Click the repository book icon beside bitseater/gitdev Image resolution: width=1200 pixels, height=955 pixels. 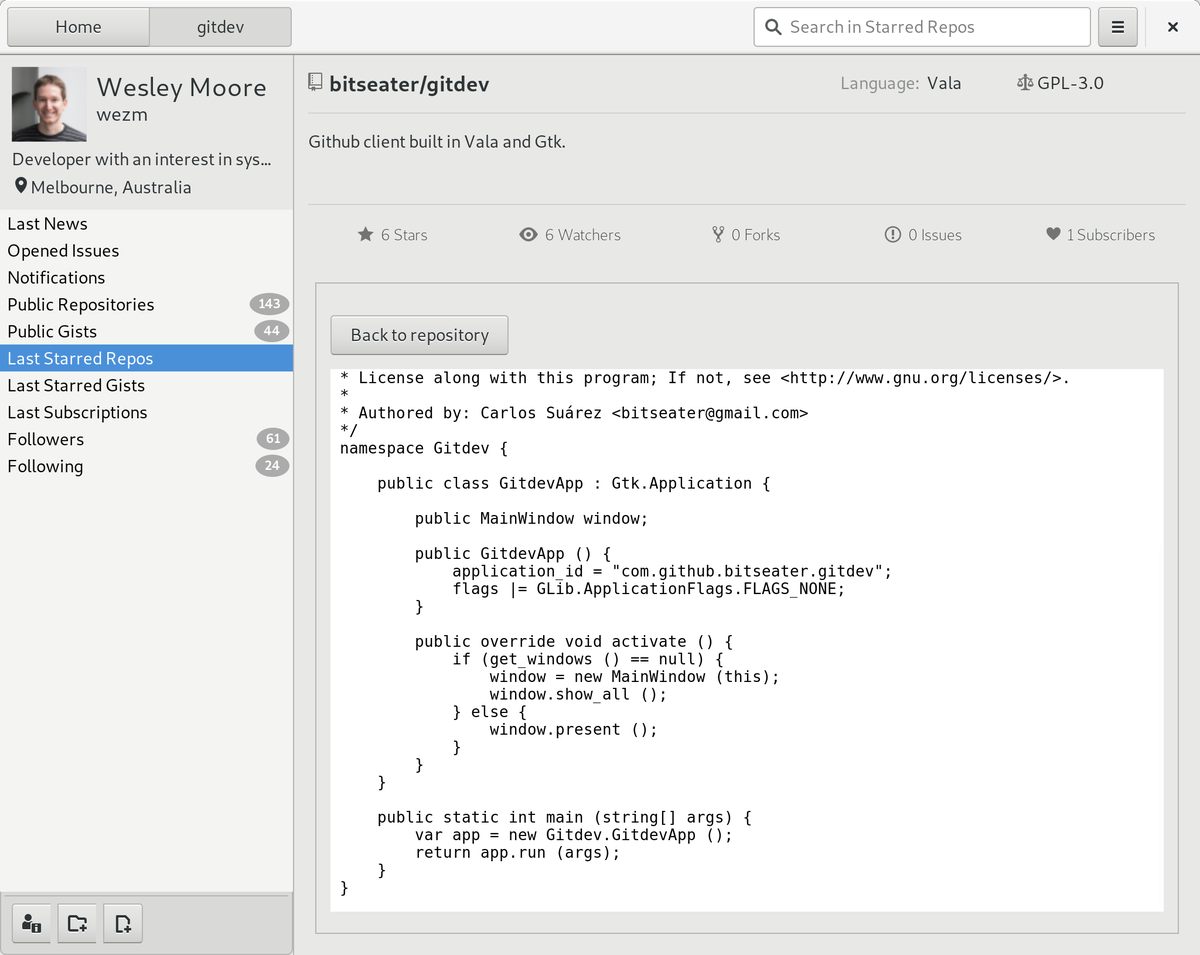point(316,82)
